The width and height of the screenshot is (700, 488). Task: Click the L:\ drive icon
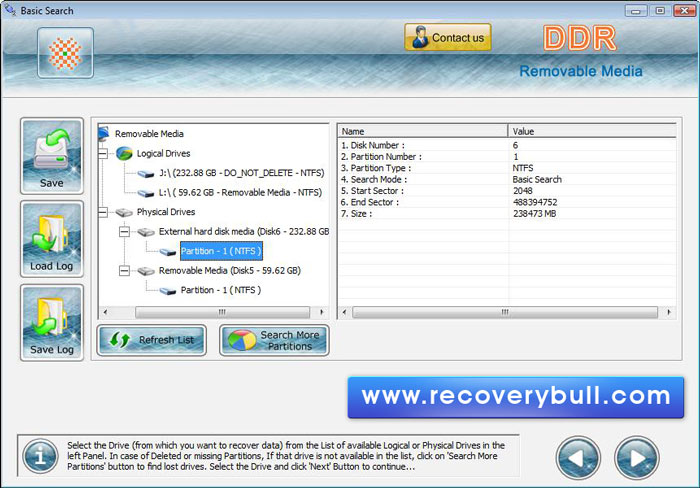pos(146,193)
